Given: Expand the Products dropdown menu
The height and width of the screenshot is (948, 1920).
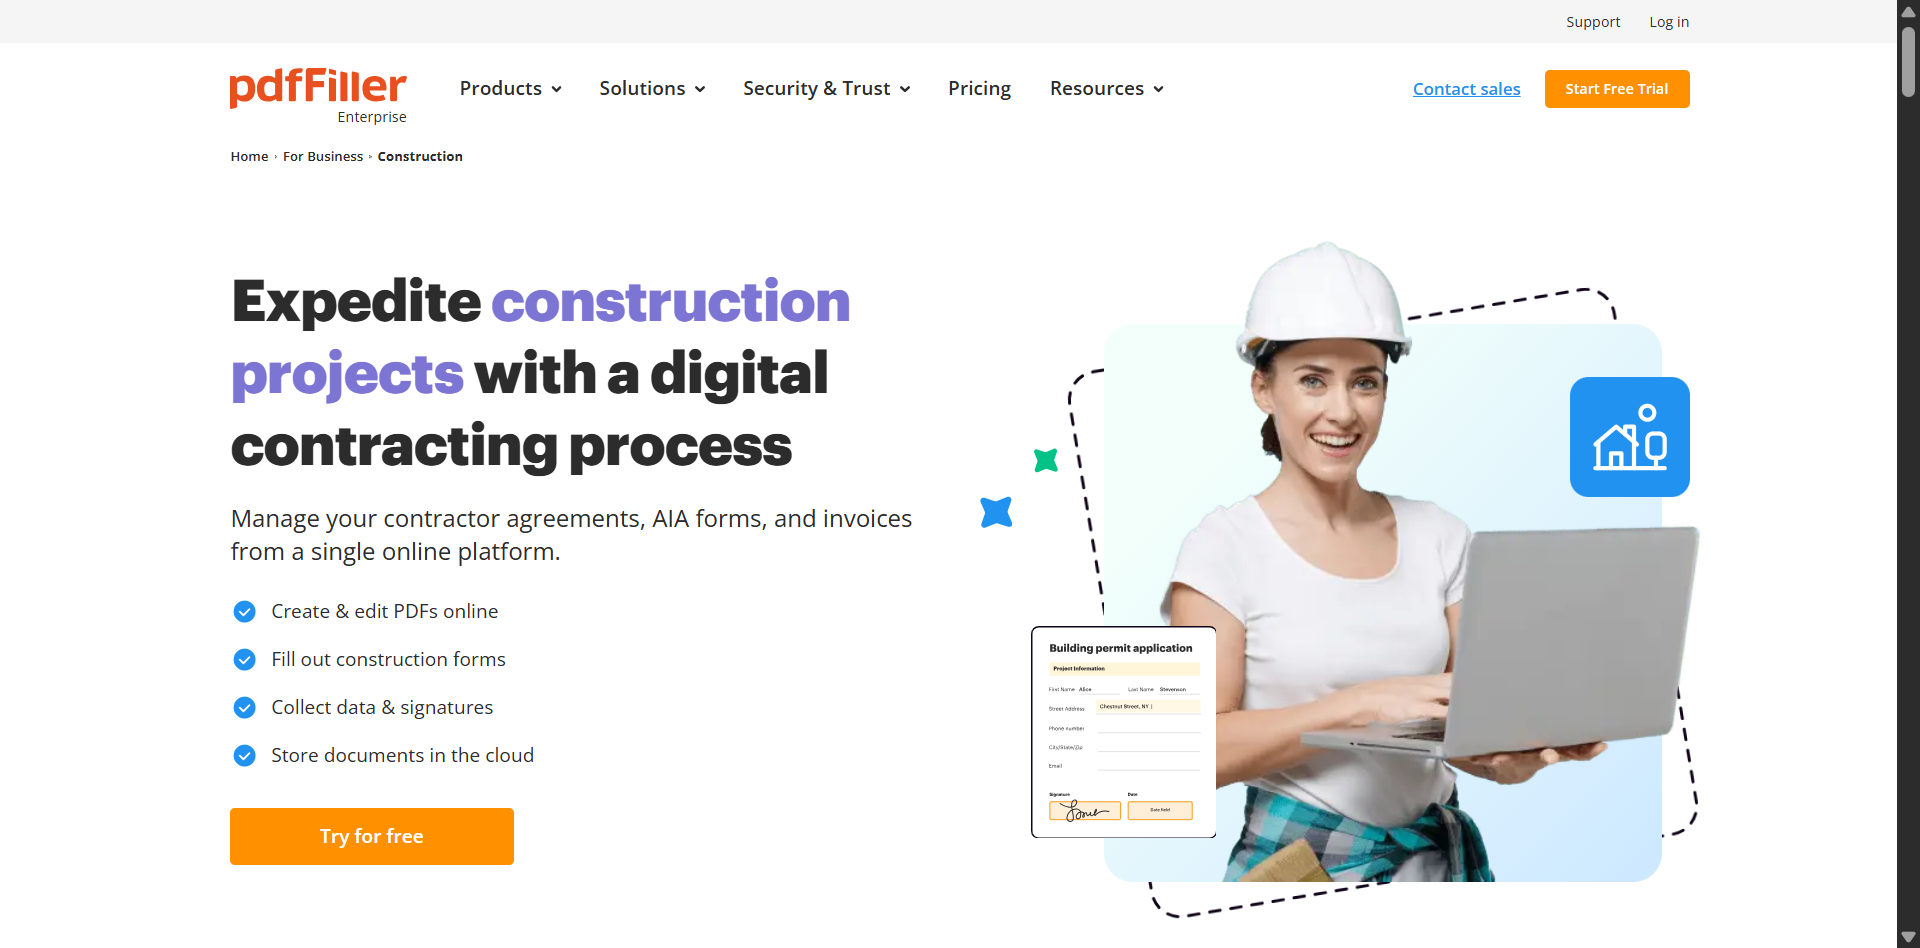Looking at the screenshot, I should pos(510,88).
